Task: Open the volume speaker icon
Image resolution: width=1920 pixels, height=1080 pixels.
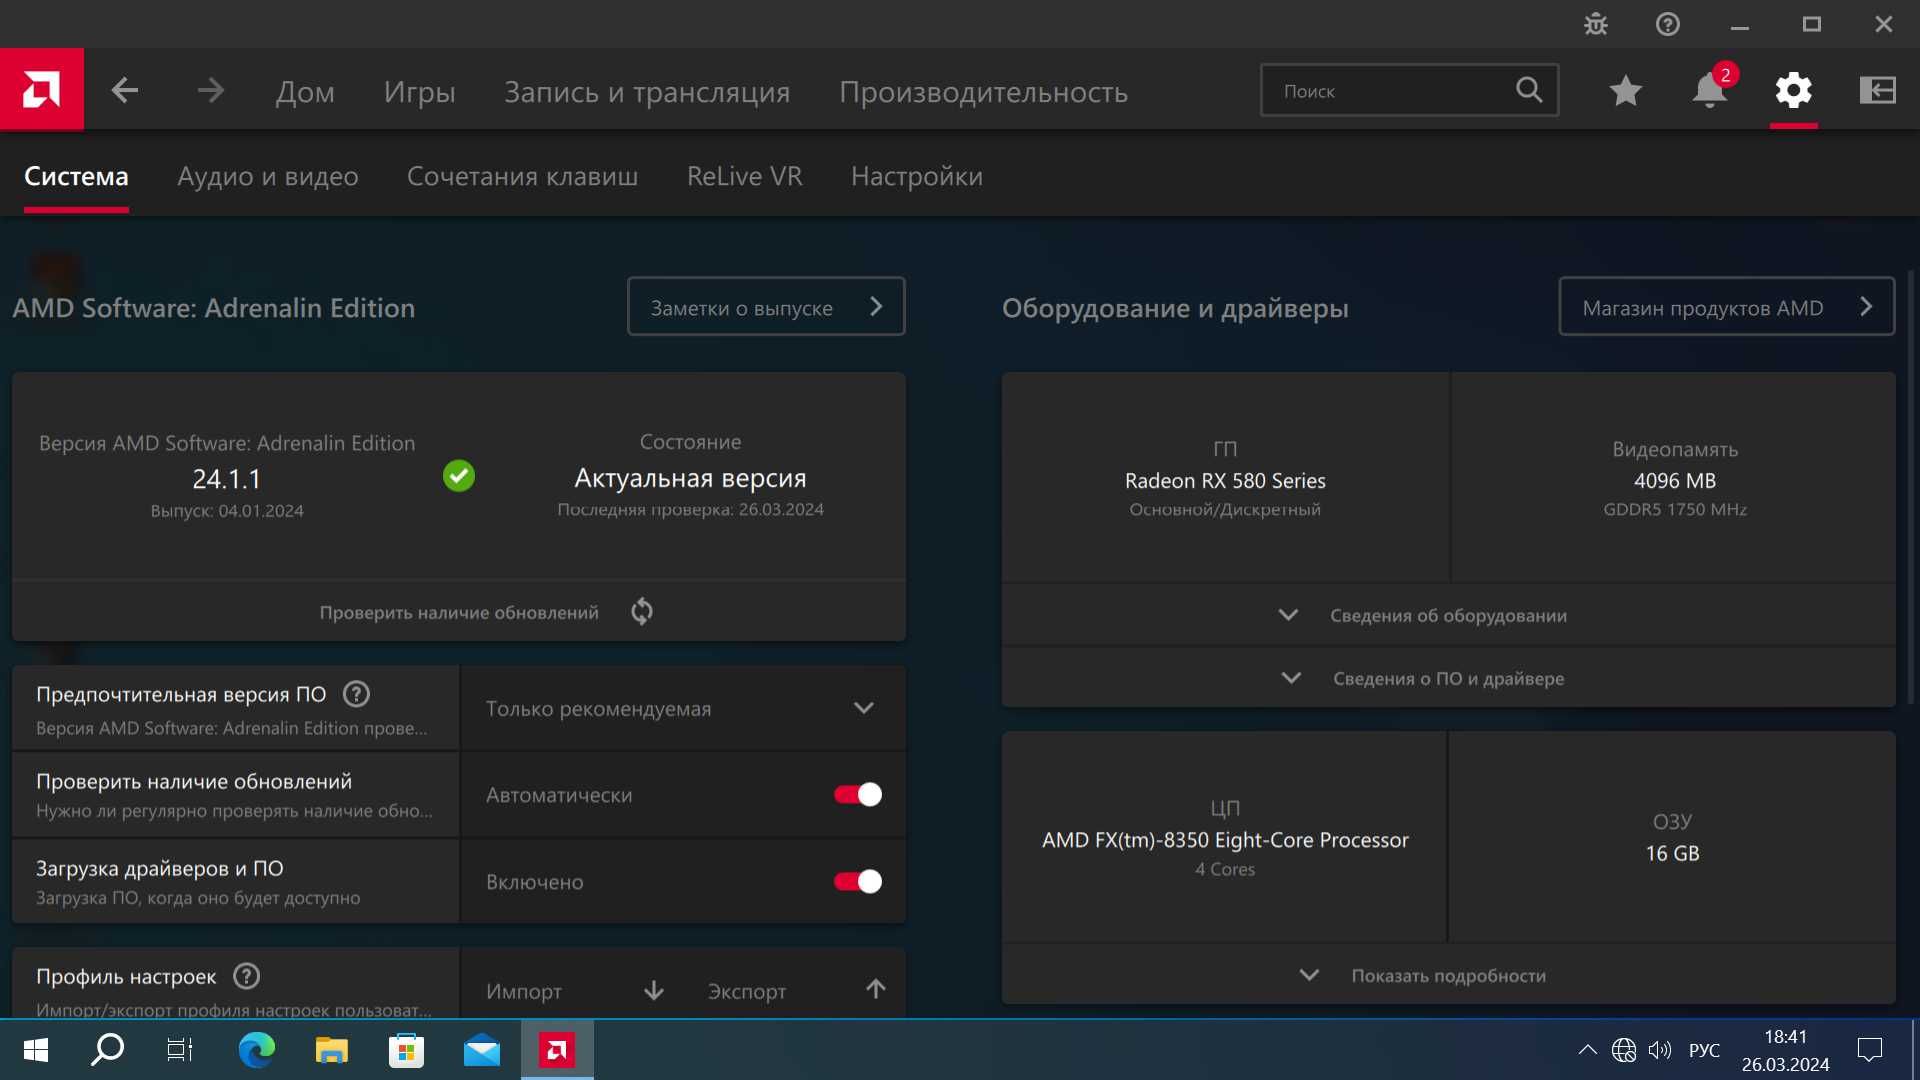Action: (x=1660, y=1050)
